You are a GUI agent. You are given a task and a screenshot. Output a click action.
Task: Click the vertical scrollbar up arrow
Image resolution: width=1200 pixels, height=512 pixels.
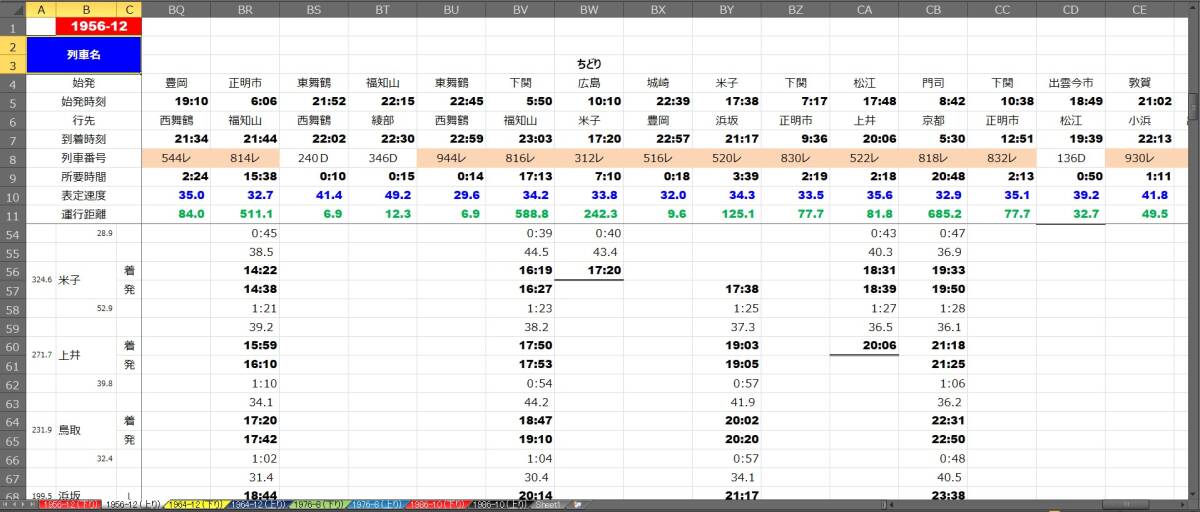tap(1193, 9)
